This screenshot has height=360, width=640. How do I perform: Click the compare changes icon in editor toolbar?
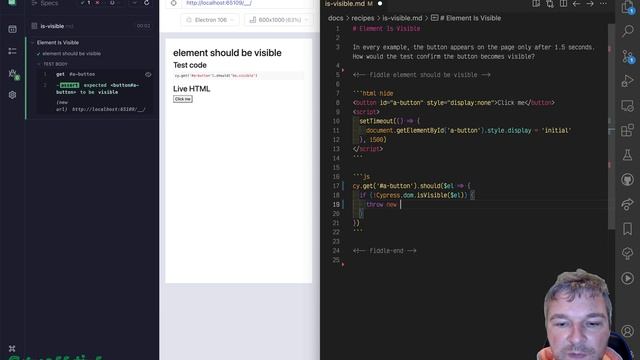point(550,4)
